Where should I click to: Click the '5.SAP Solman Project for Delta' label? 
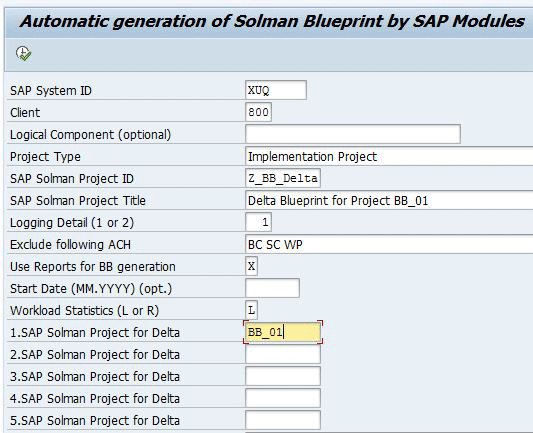94,421
